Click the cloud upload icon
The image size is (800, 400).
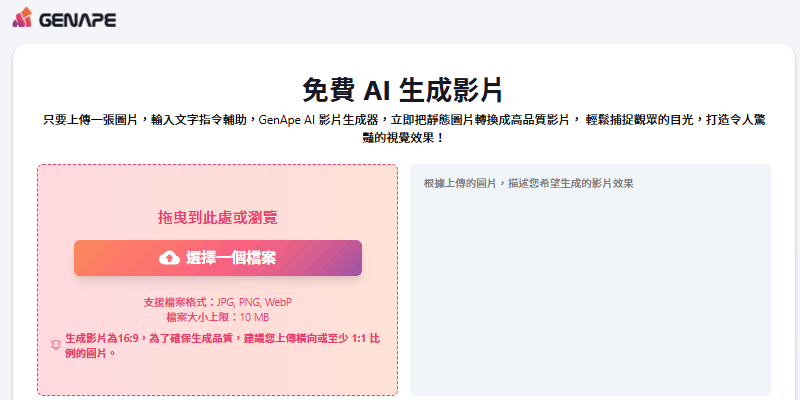tap(169, 258)
